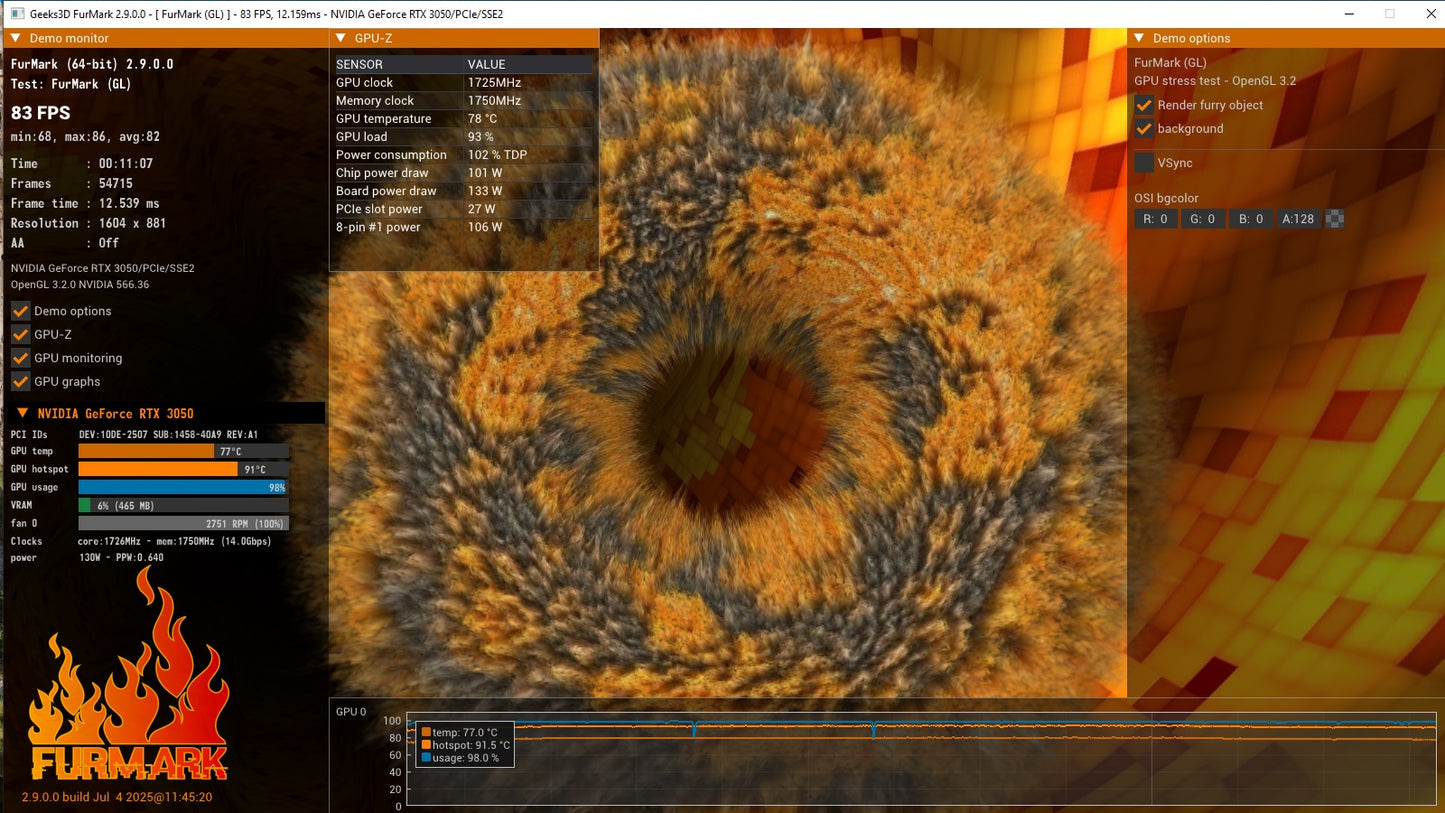Click the GPU hotspot orange bar
Viewport: 1445px width, 813px height.
[x=158, y=469]
